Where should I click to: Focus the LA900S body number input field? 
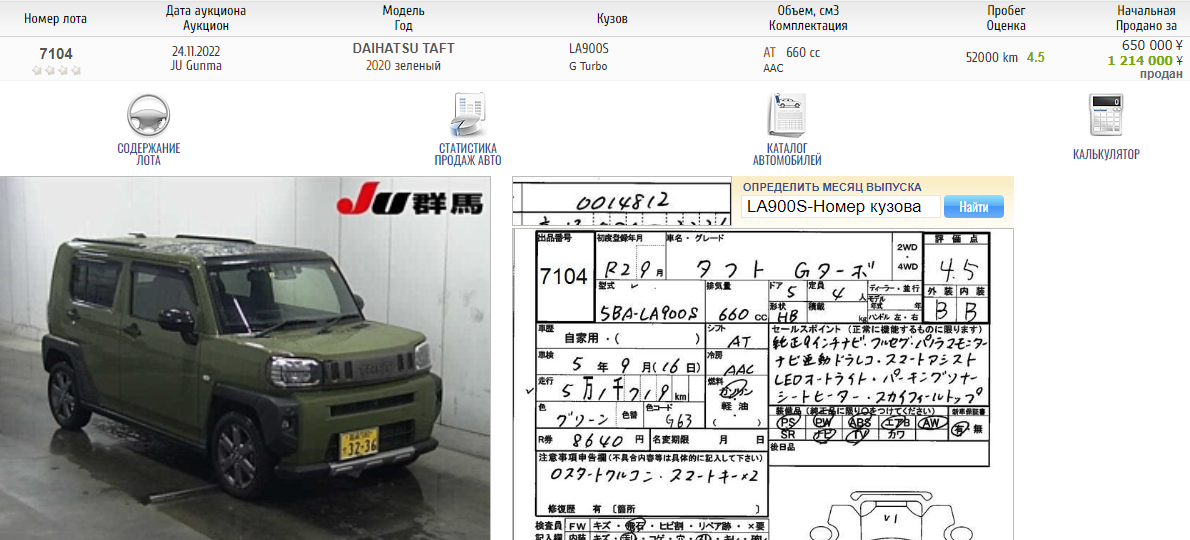click(x=840, y=206)
